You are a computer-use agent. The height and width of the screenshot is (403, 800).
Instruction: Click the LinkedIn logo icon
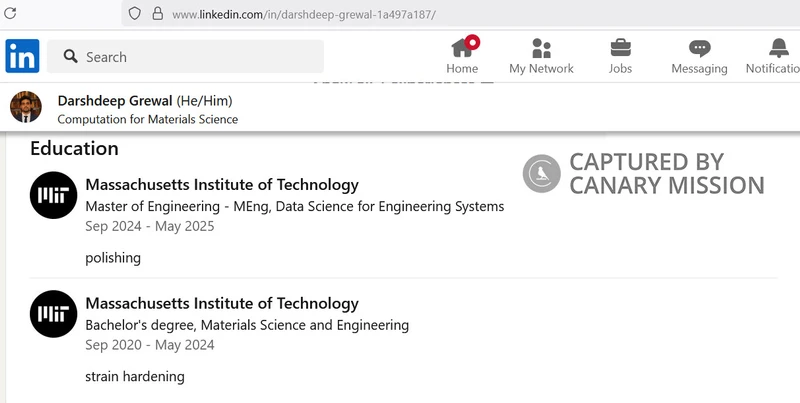click(22, 56)
